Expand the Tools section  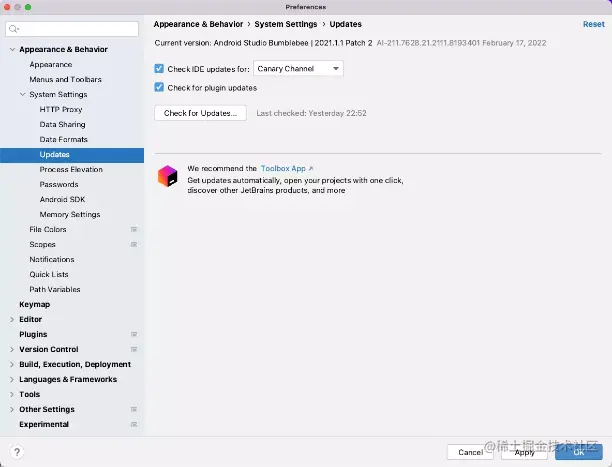coord(12,394)
